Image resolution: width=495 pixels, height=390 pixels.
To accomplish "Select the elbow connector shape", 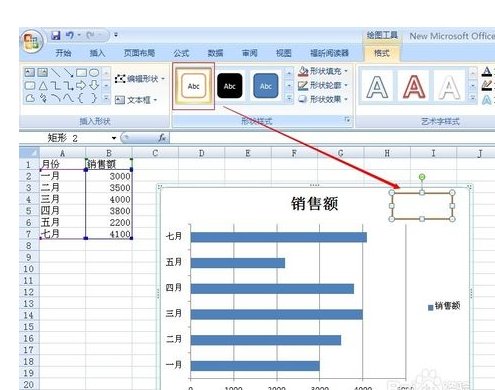I will [x=56, y=85].
